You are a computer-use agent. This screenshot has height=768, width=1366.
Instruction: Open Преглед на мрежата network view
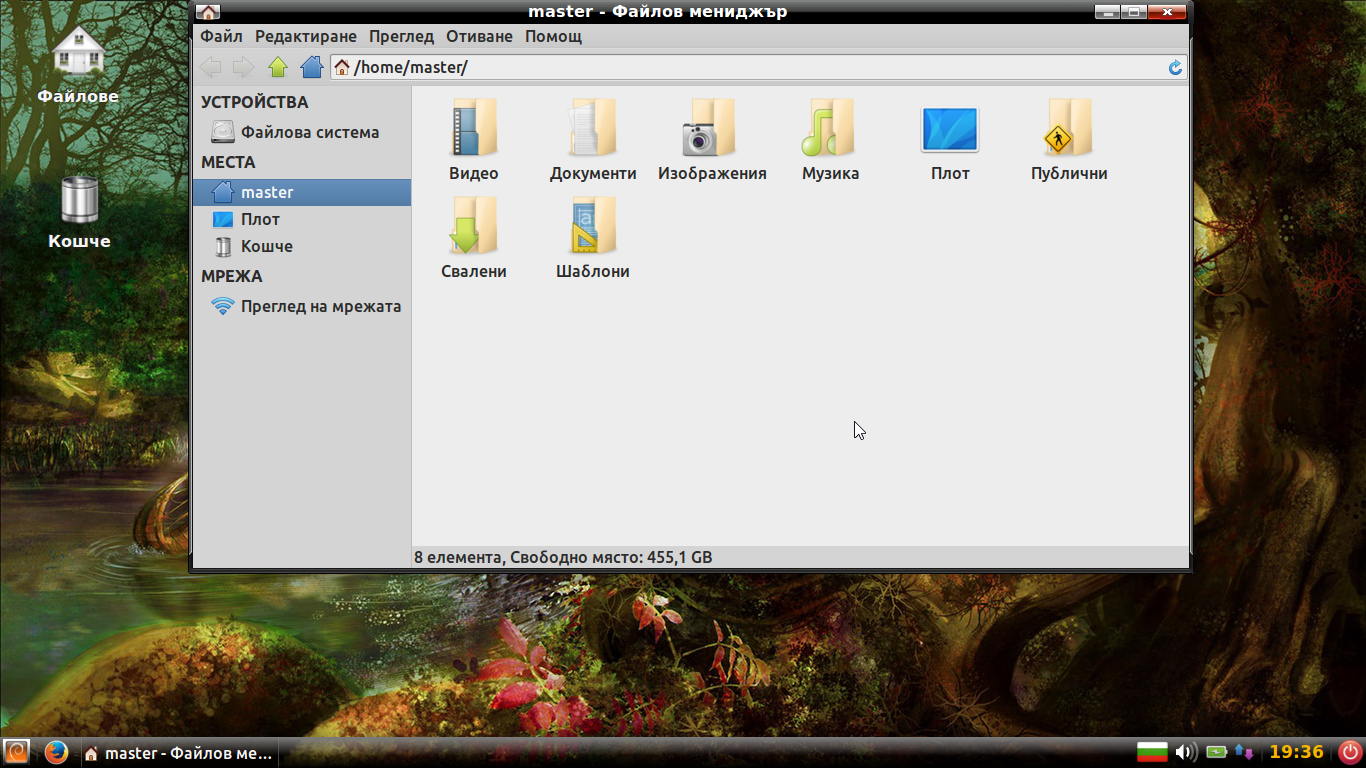[x=301, y=306]
